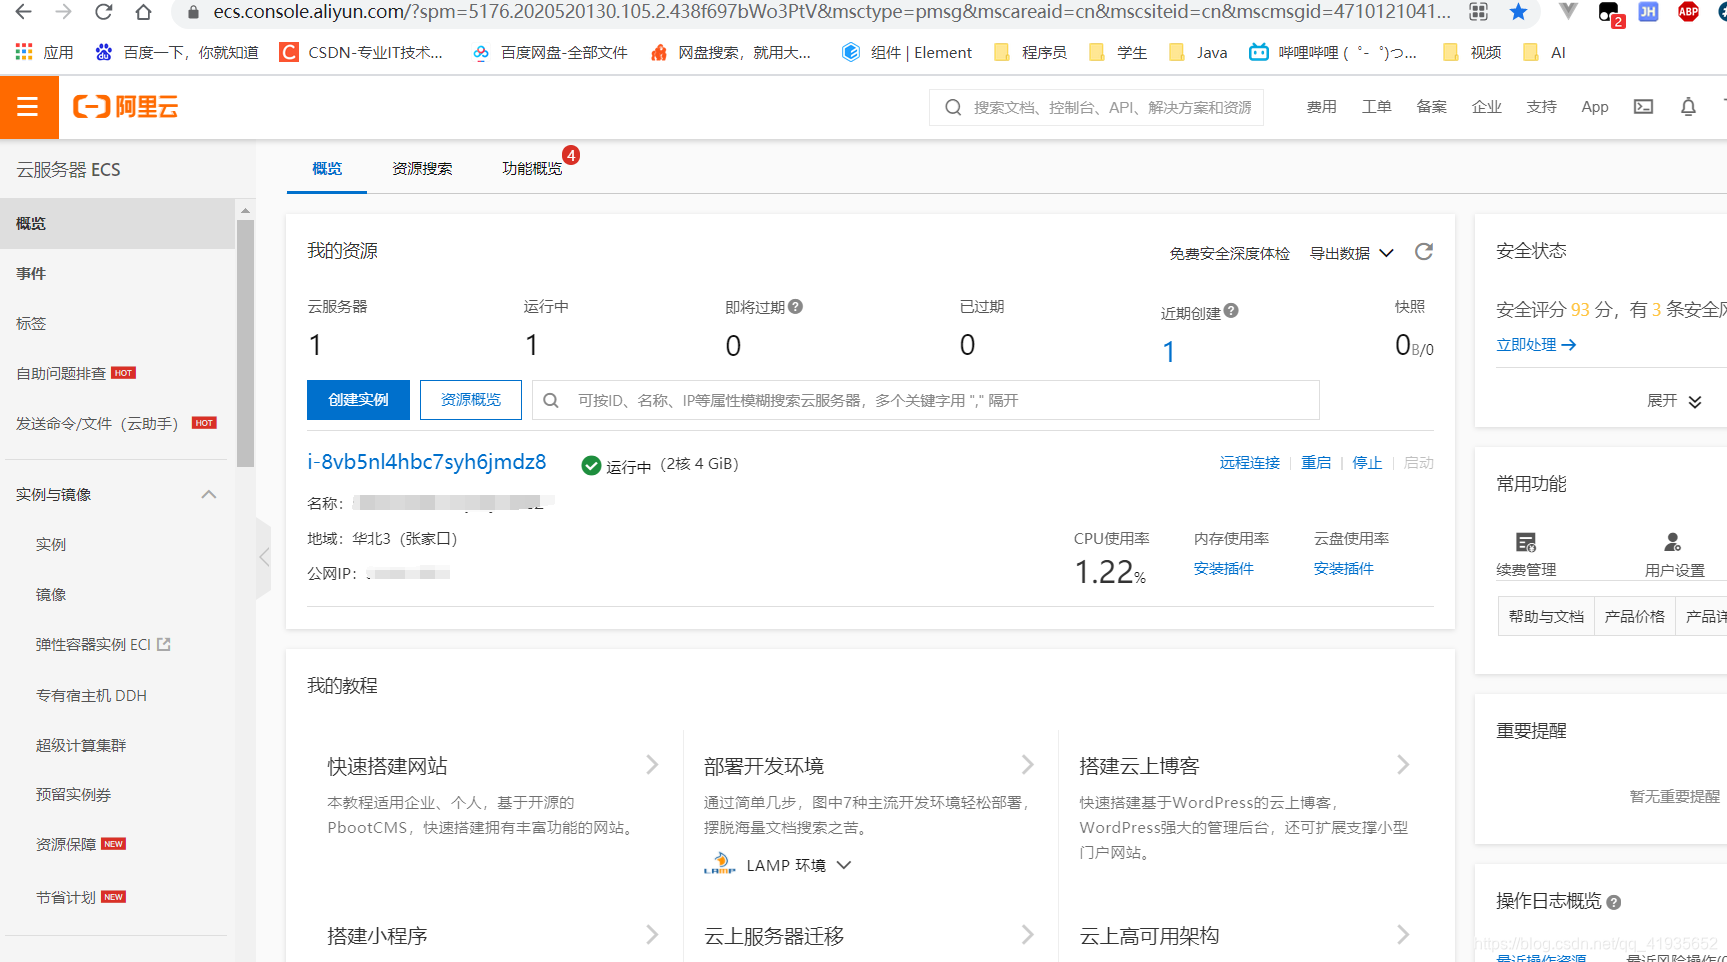Open Cloud Shell terminal icon

tap(1643, 107)
